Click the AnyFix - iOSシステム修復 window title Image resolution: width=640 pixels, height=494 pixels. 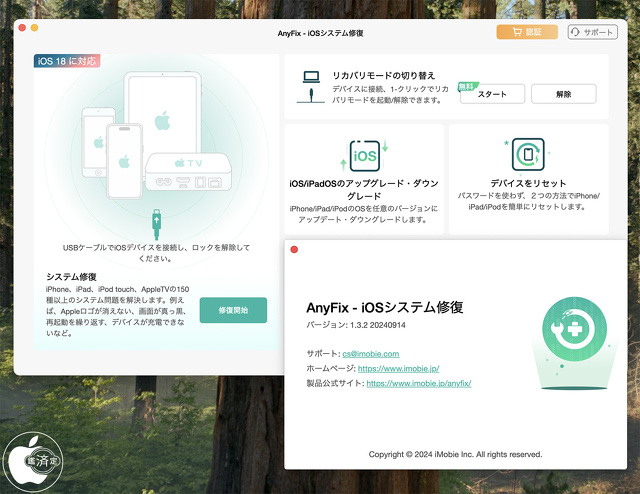pyautogui.click(x=320, y=33)
